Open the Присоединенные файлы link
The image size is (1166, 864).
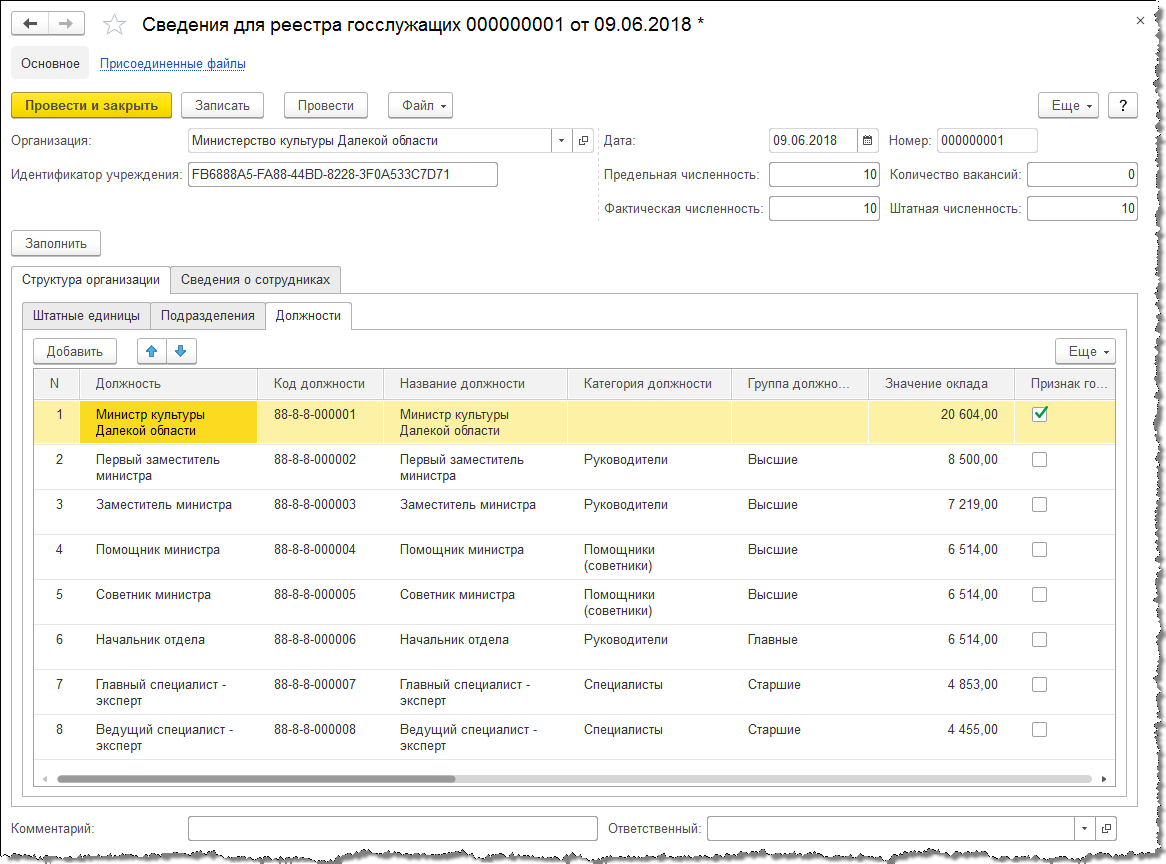tap(172, 63)
